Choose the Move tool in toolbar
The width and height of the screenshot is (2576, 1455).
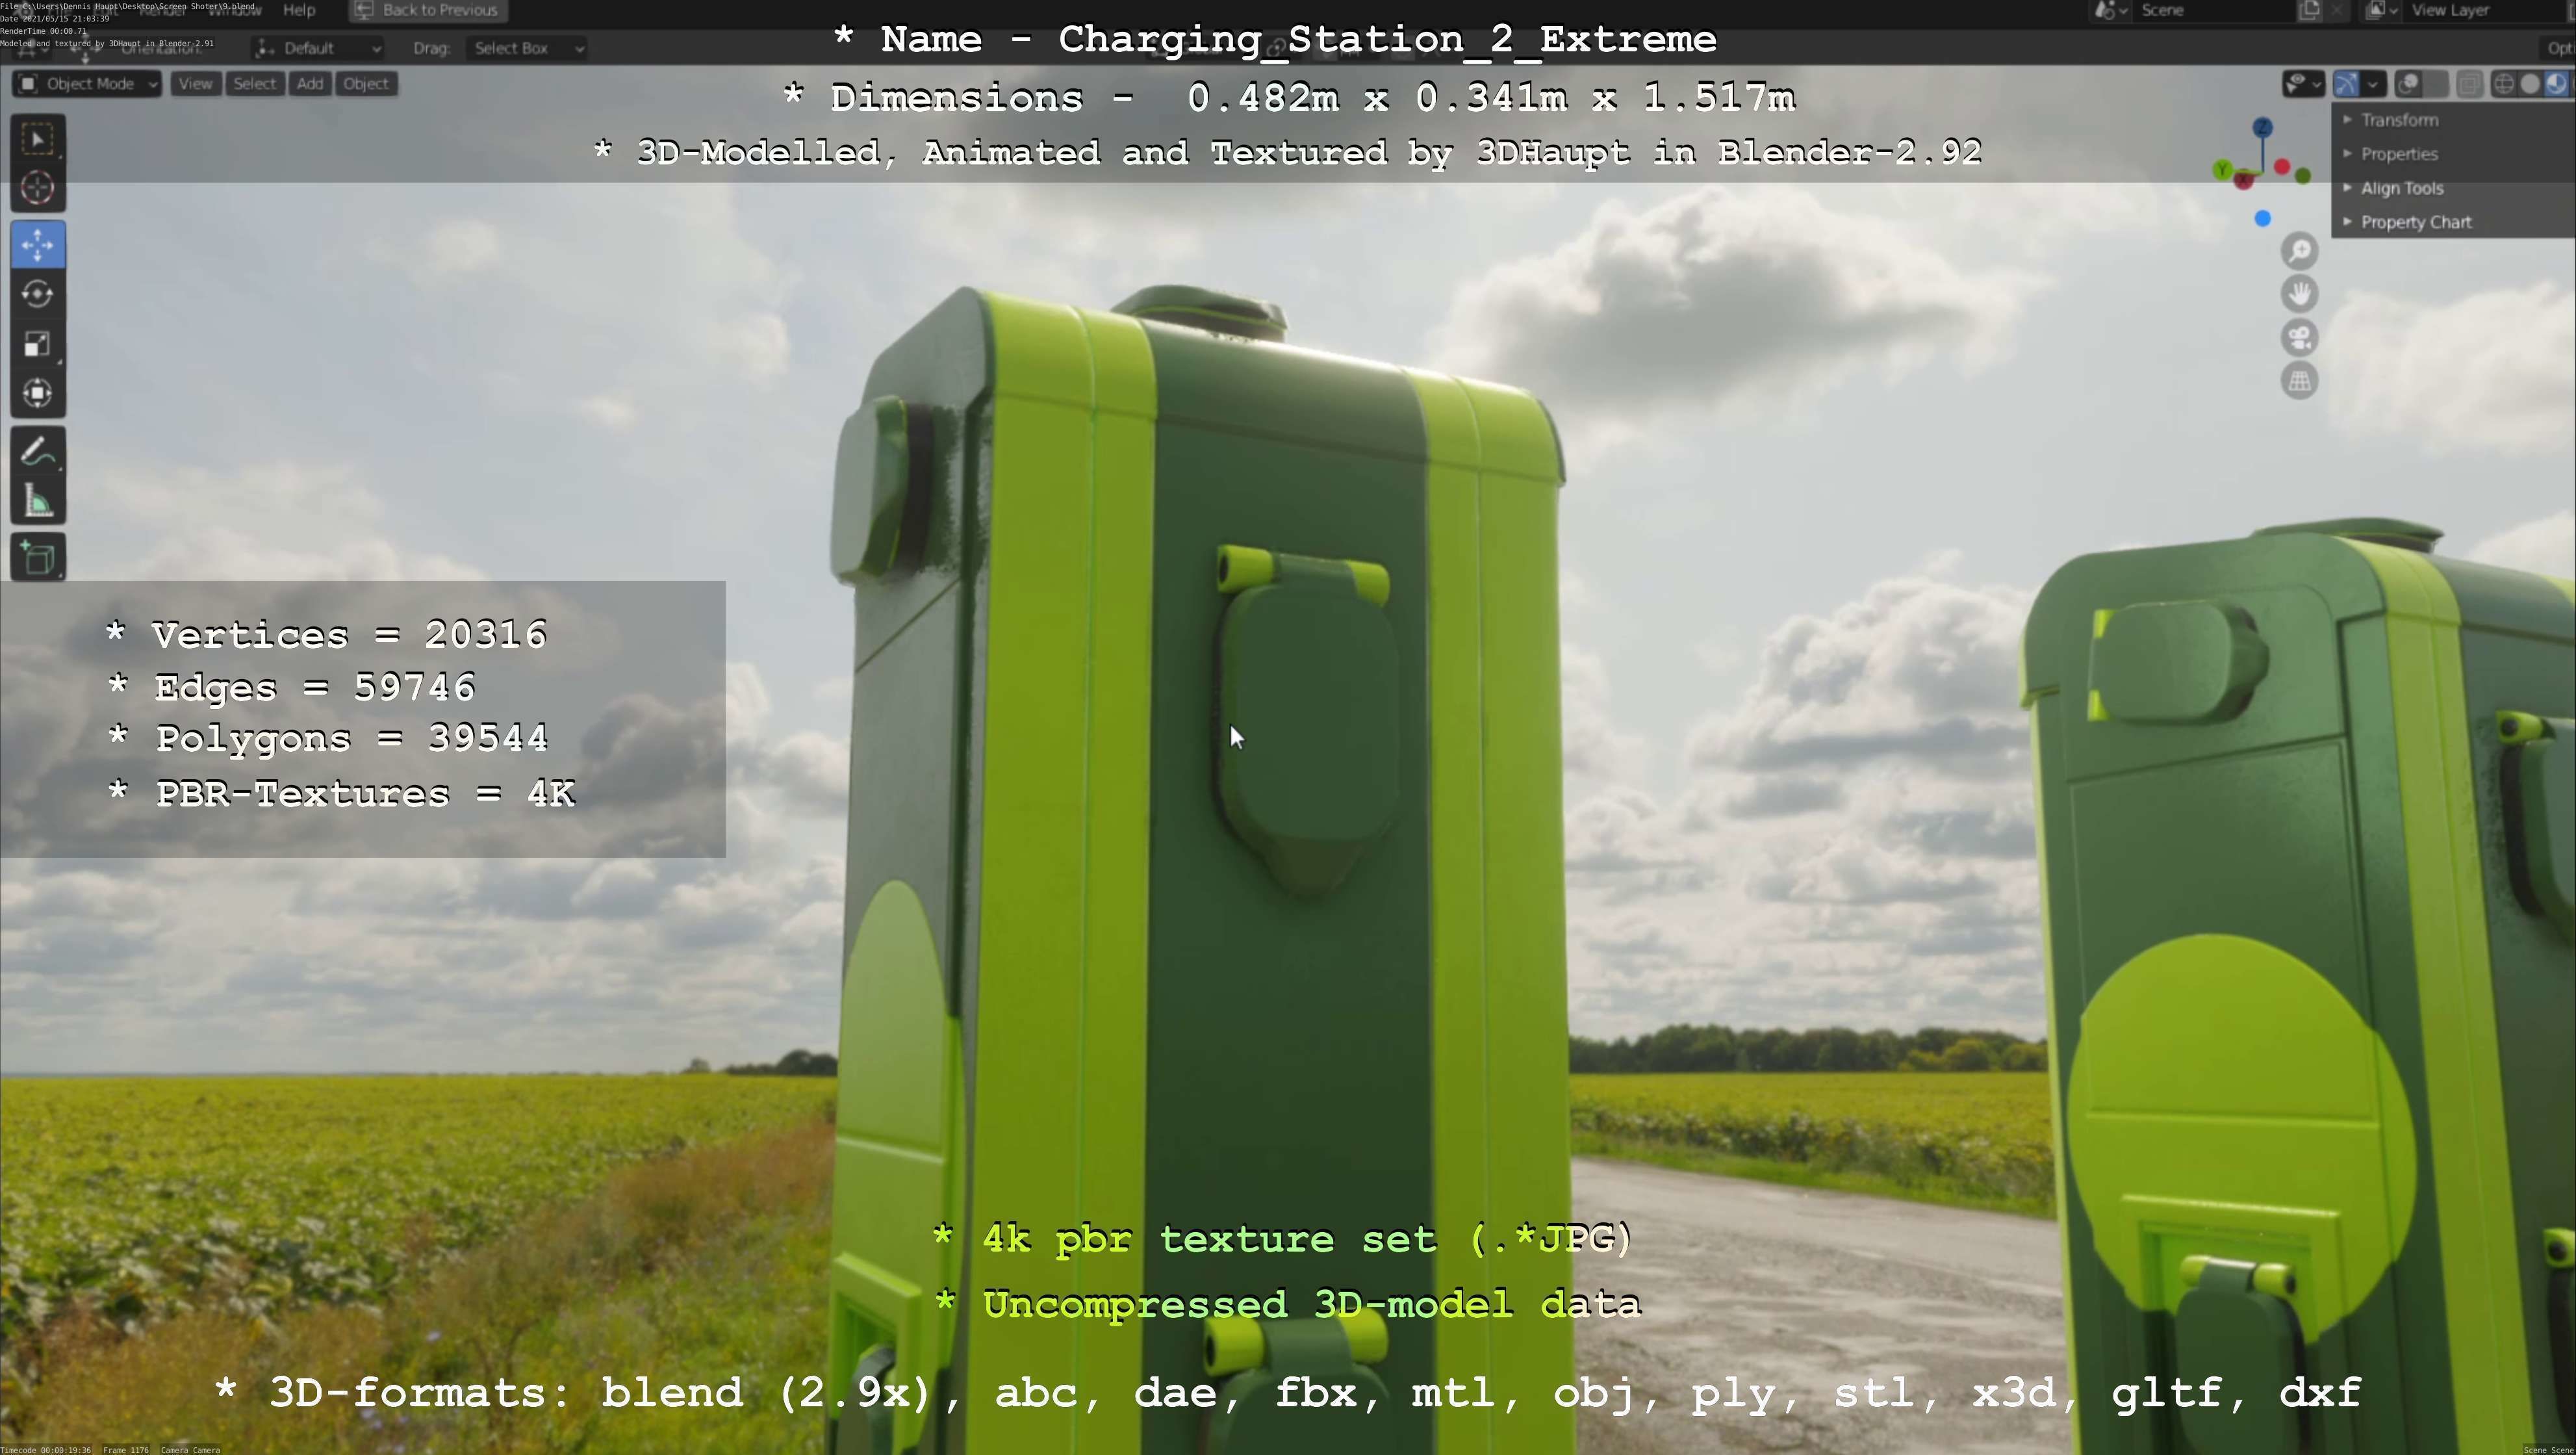[38, 245]
